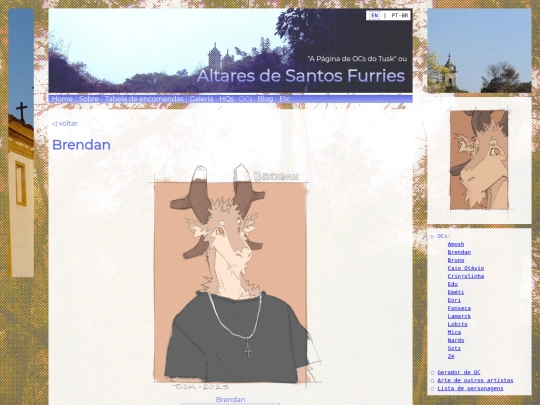Click the Altares de Santos Furries title
The width and height of the screenshot is (540, 405).
coord(301,76)
